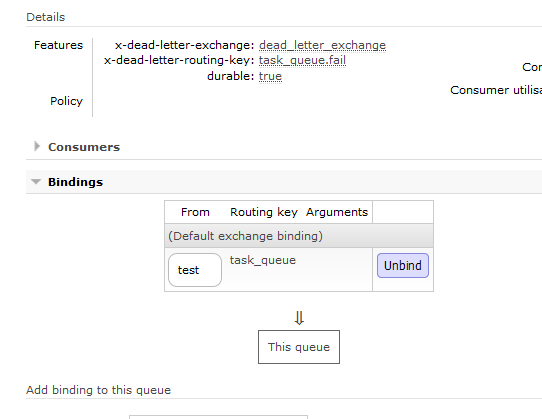Click the Consumers section heading
This screenshot has width=542, height=419.
[x=84, y=147]
